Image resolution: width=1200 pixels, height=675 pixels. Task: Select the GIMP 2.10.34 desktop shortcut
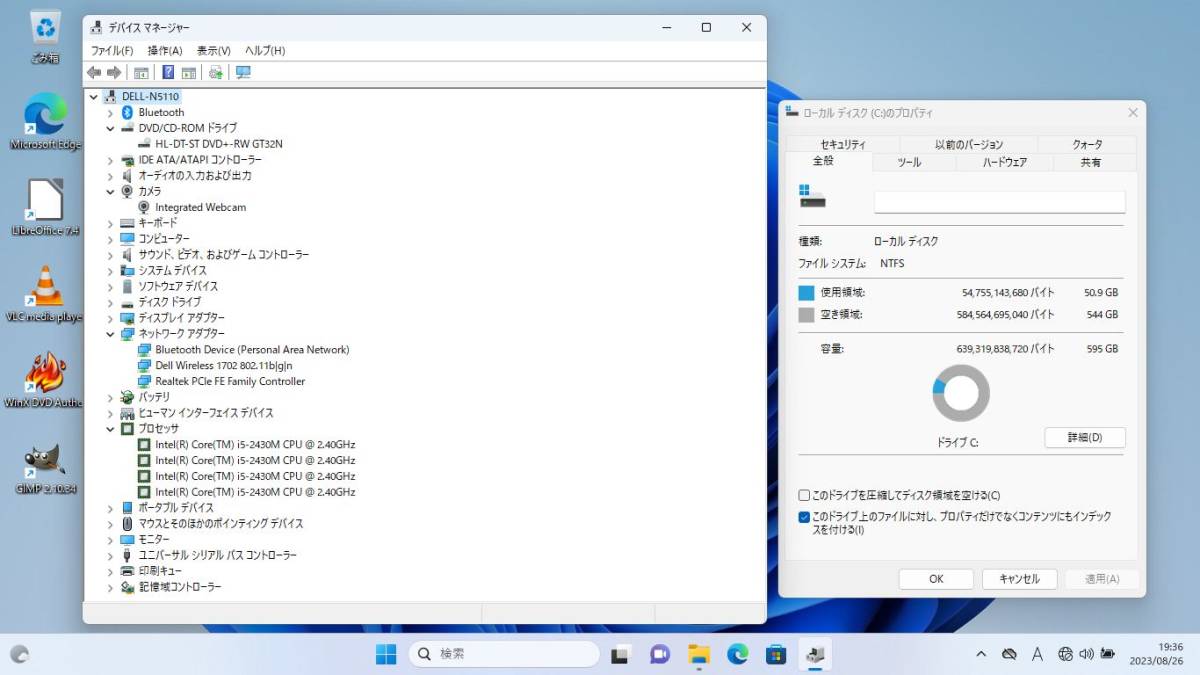(x=45, y=467)
